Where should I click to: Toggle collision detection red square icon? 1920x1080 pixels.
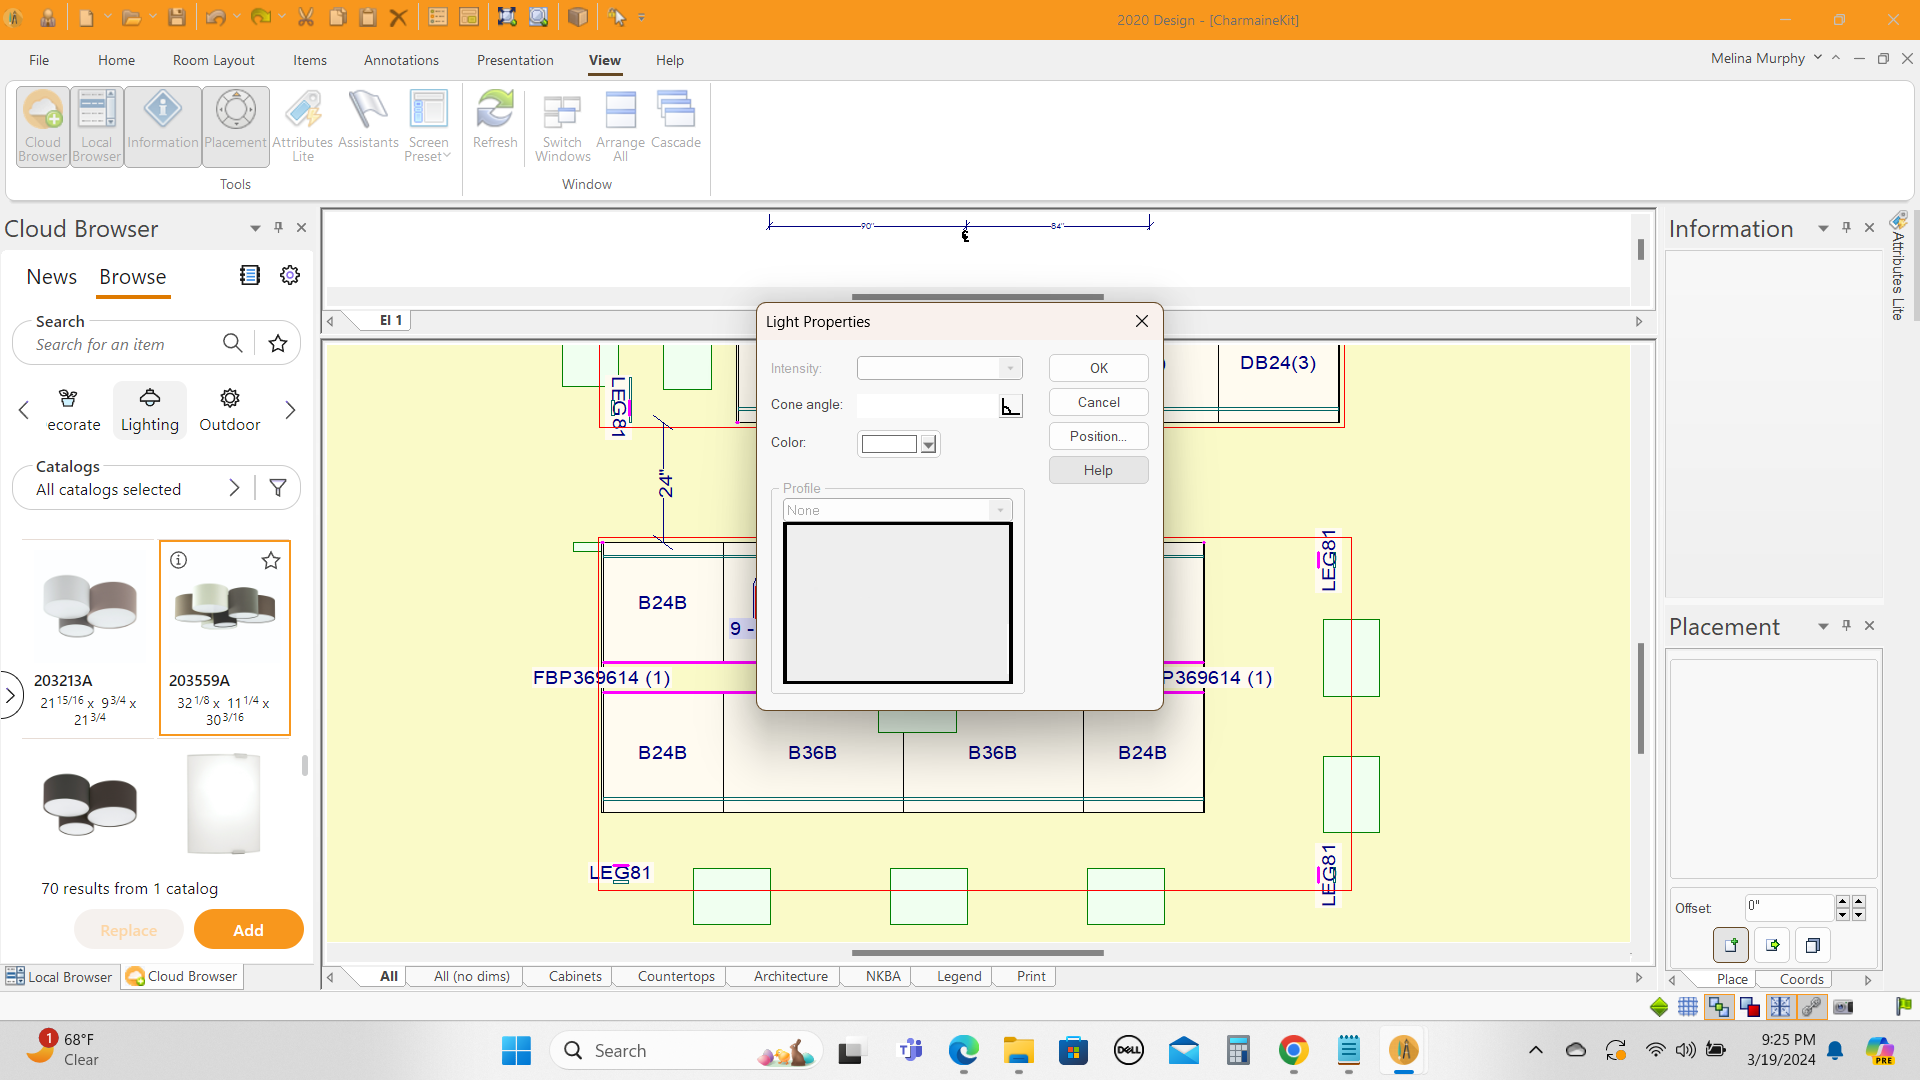(x=1749, y=1007)
